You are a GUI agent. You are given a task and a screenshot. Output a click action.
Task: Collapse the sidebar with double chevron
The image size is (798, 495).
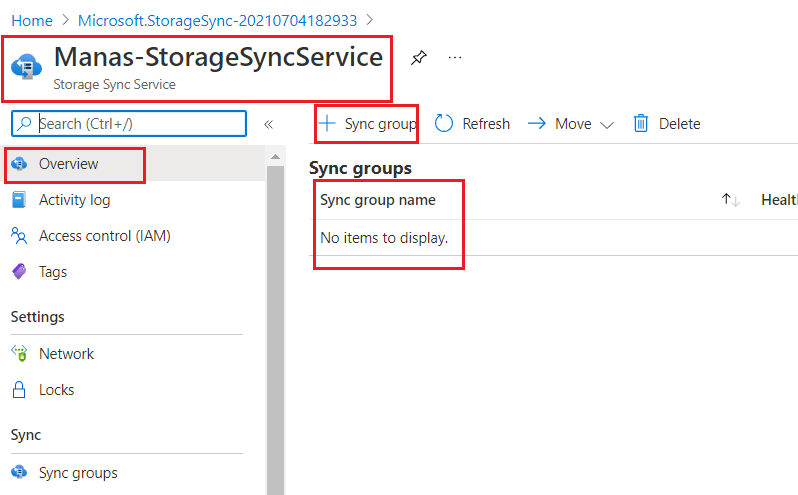pos(268,124)
